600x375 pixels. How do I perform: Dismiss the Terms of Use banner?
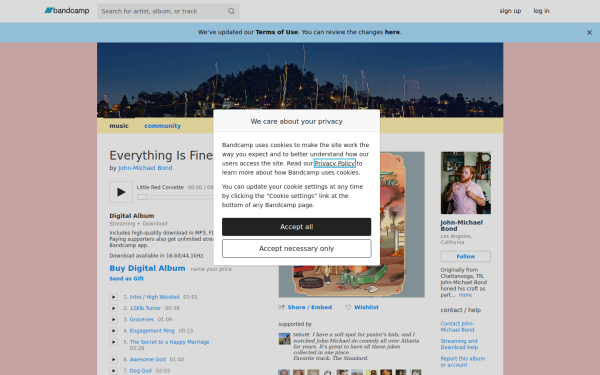589,33
